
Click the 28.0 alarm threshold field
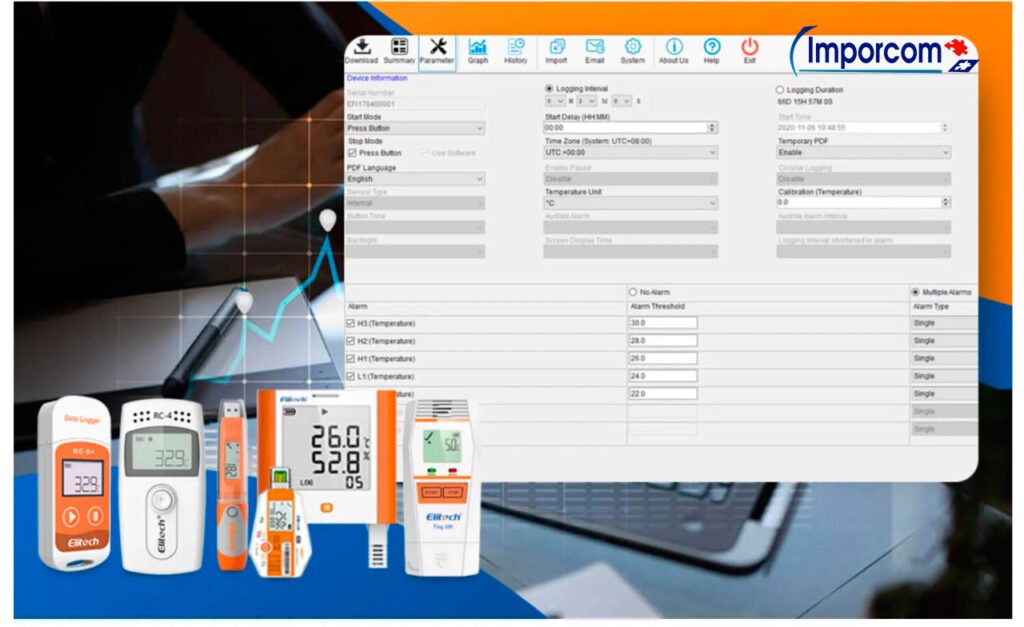(x=663, y=341)
